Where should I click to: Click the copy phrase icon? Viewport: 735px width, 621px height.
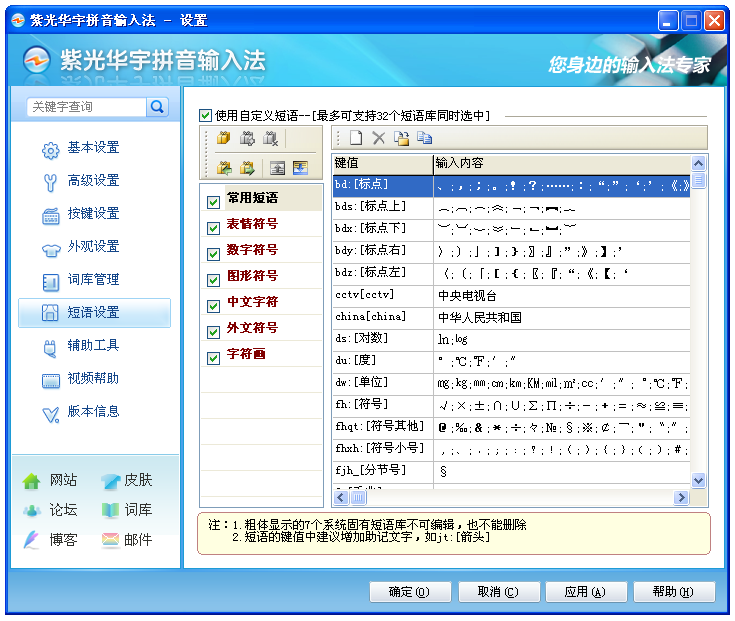[424, 137]
